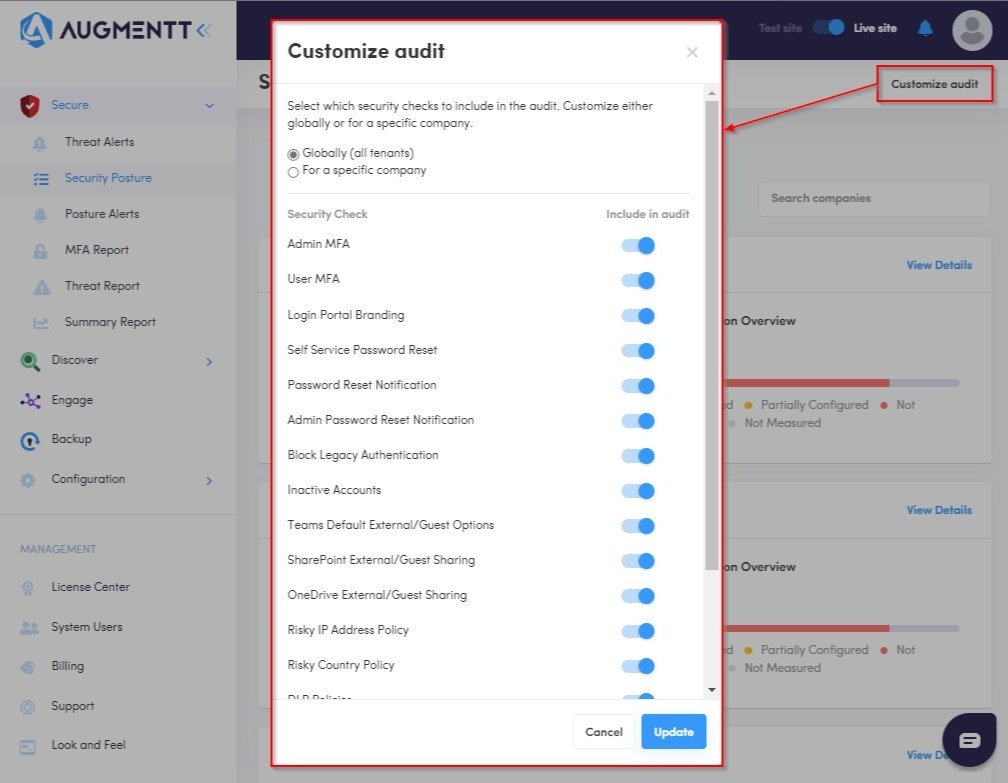The height and width of the screenshot is (783, 1008).
Task: Open the user profile avatar
Action: (971, 29)
